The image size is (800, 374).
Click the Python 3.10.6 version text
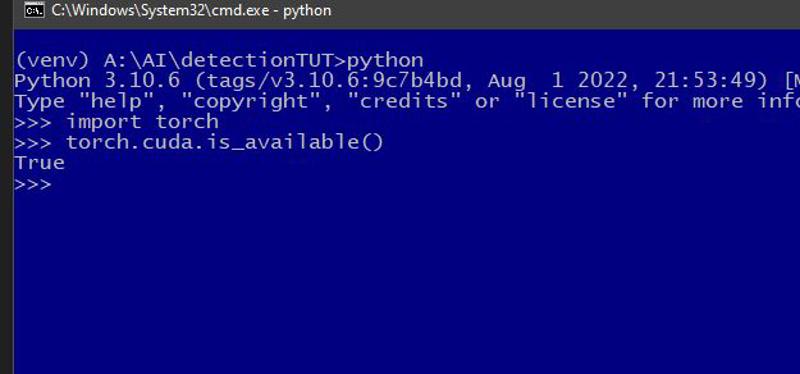(97, 81)
